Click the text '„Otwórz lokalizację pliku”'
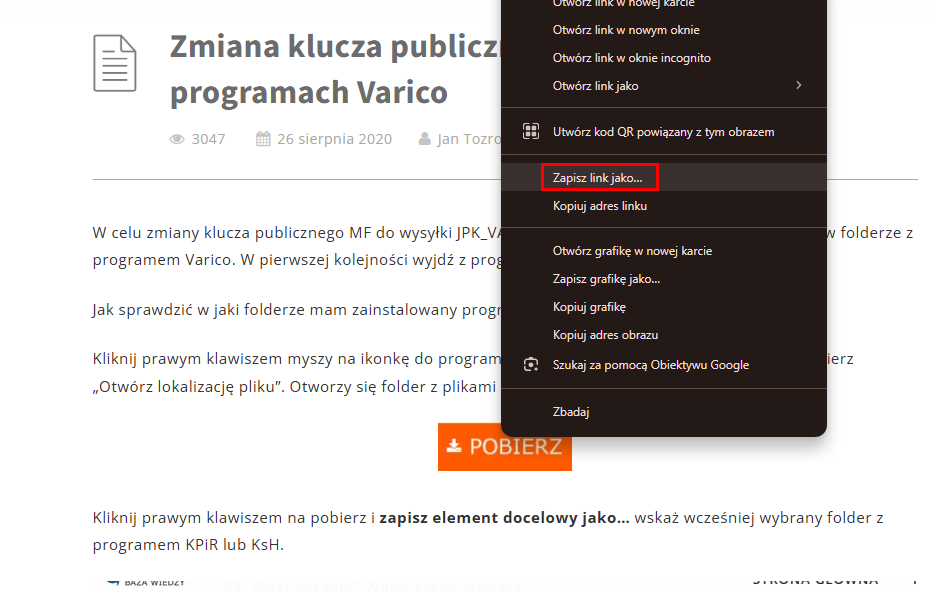Image resolution: width=931 pixels, height=592 pixels. 189,387
